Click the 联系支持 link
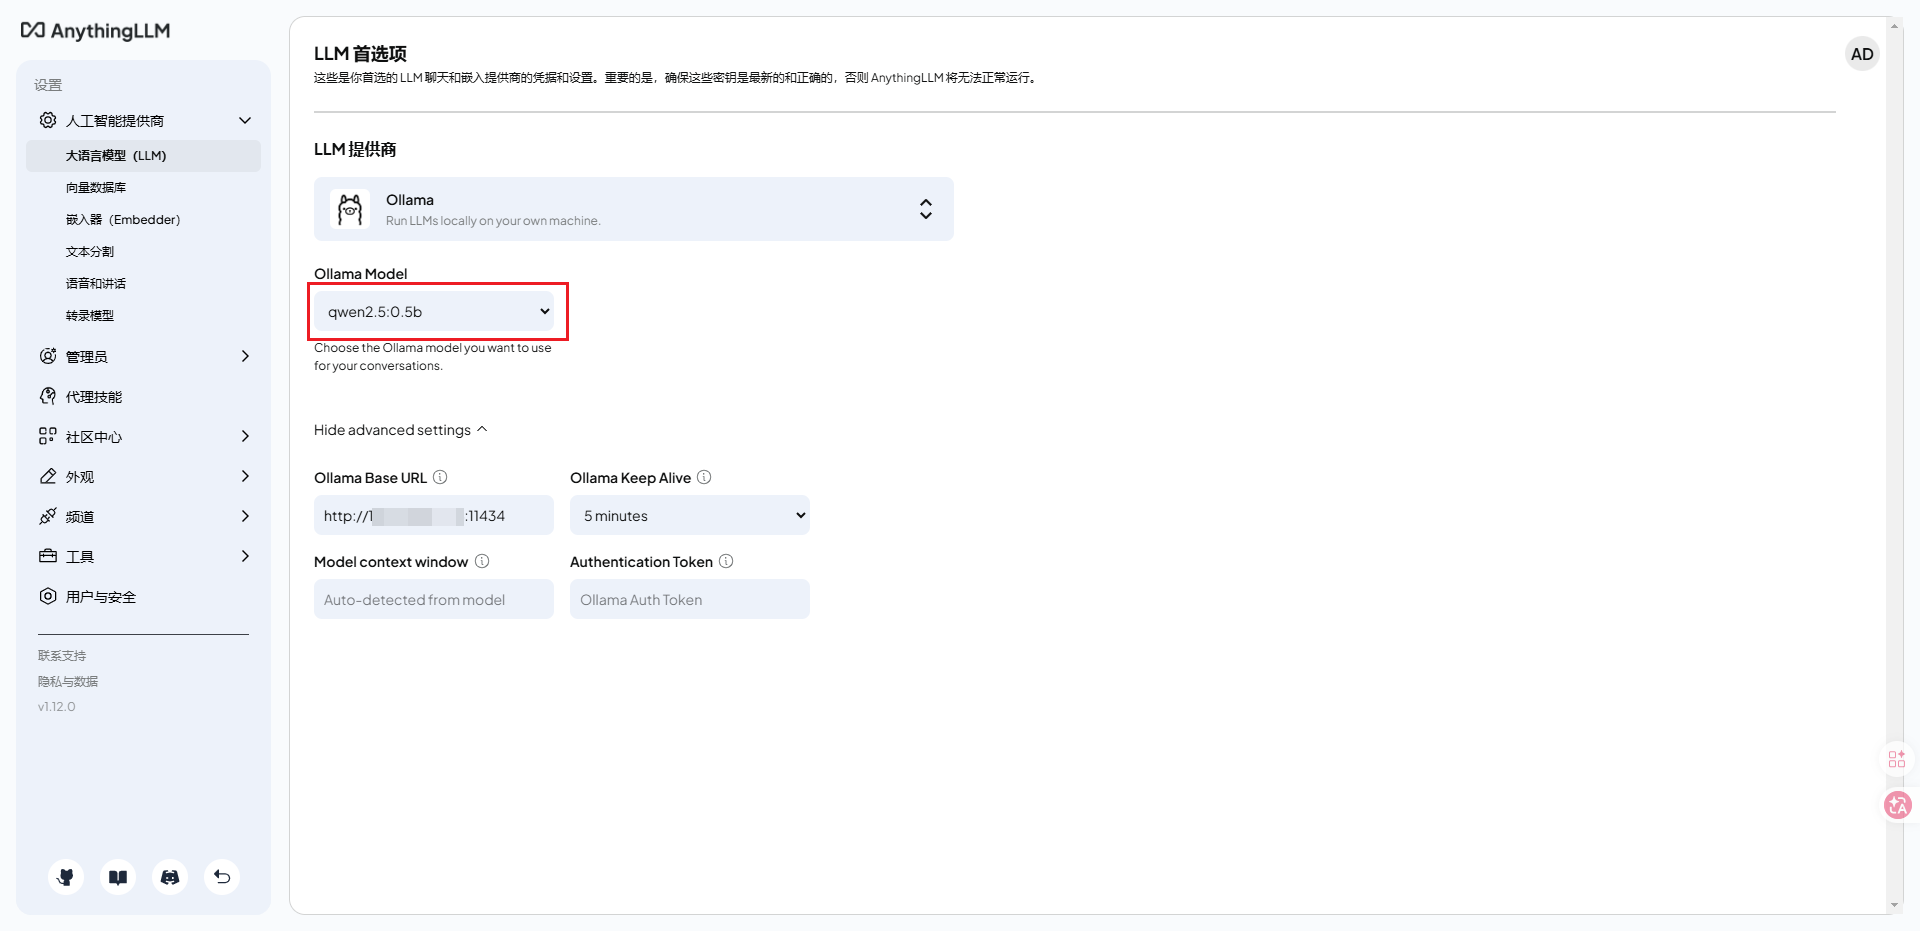 (62, 655)
